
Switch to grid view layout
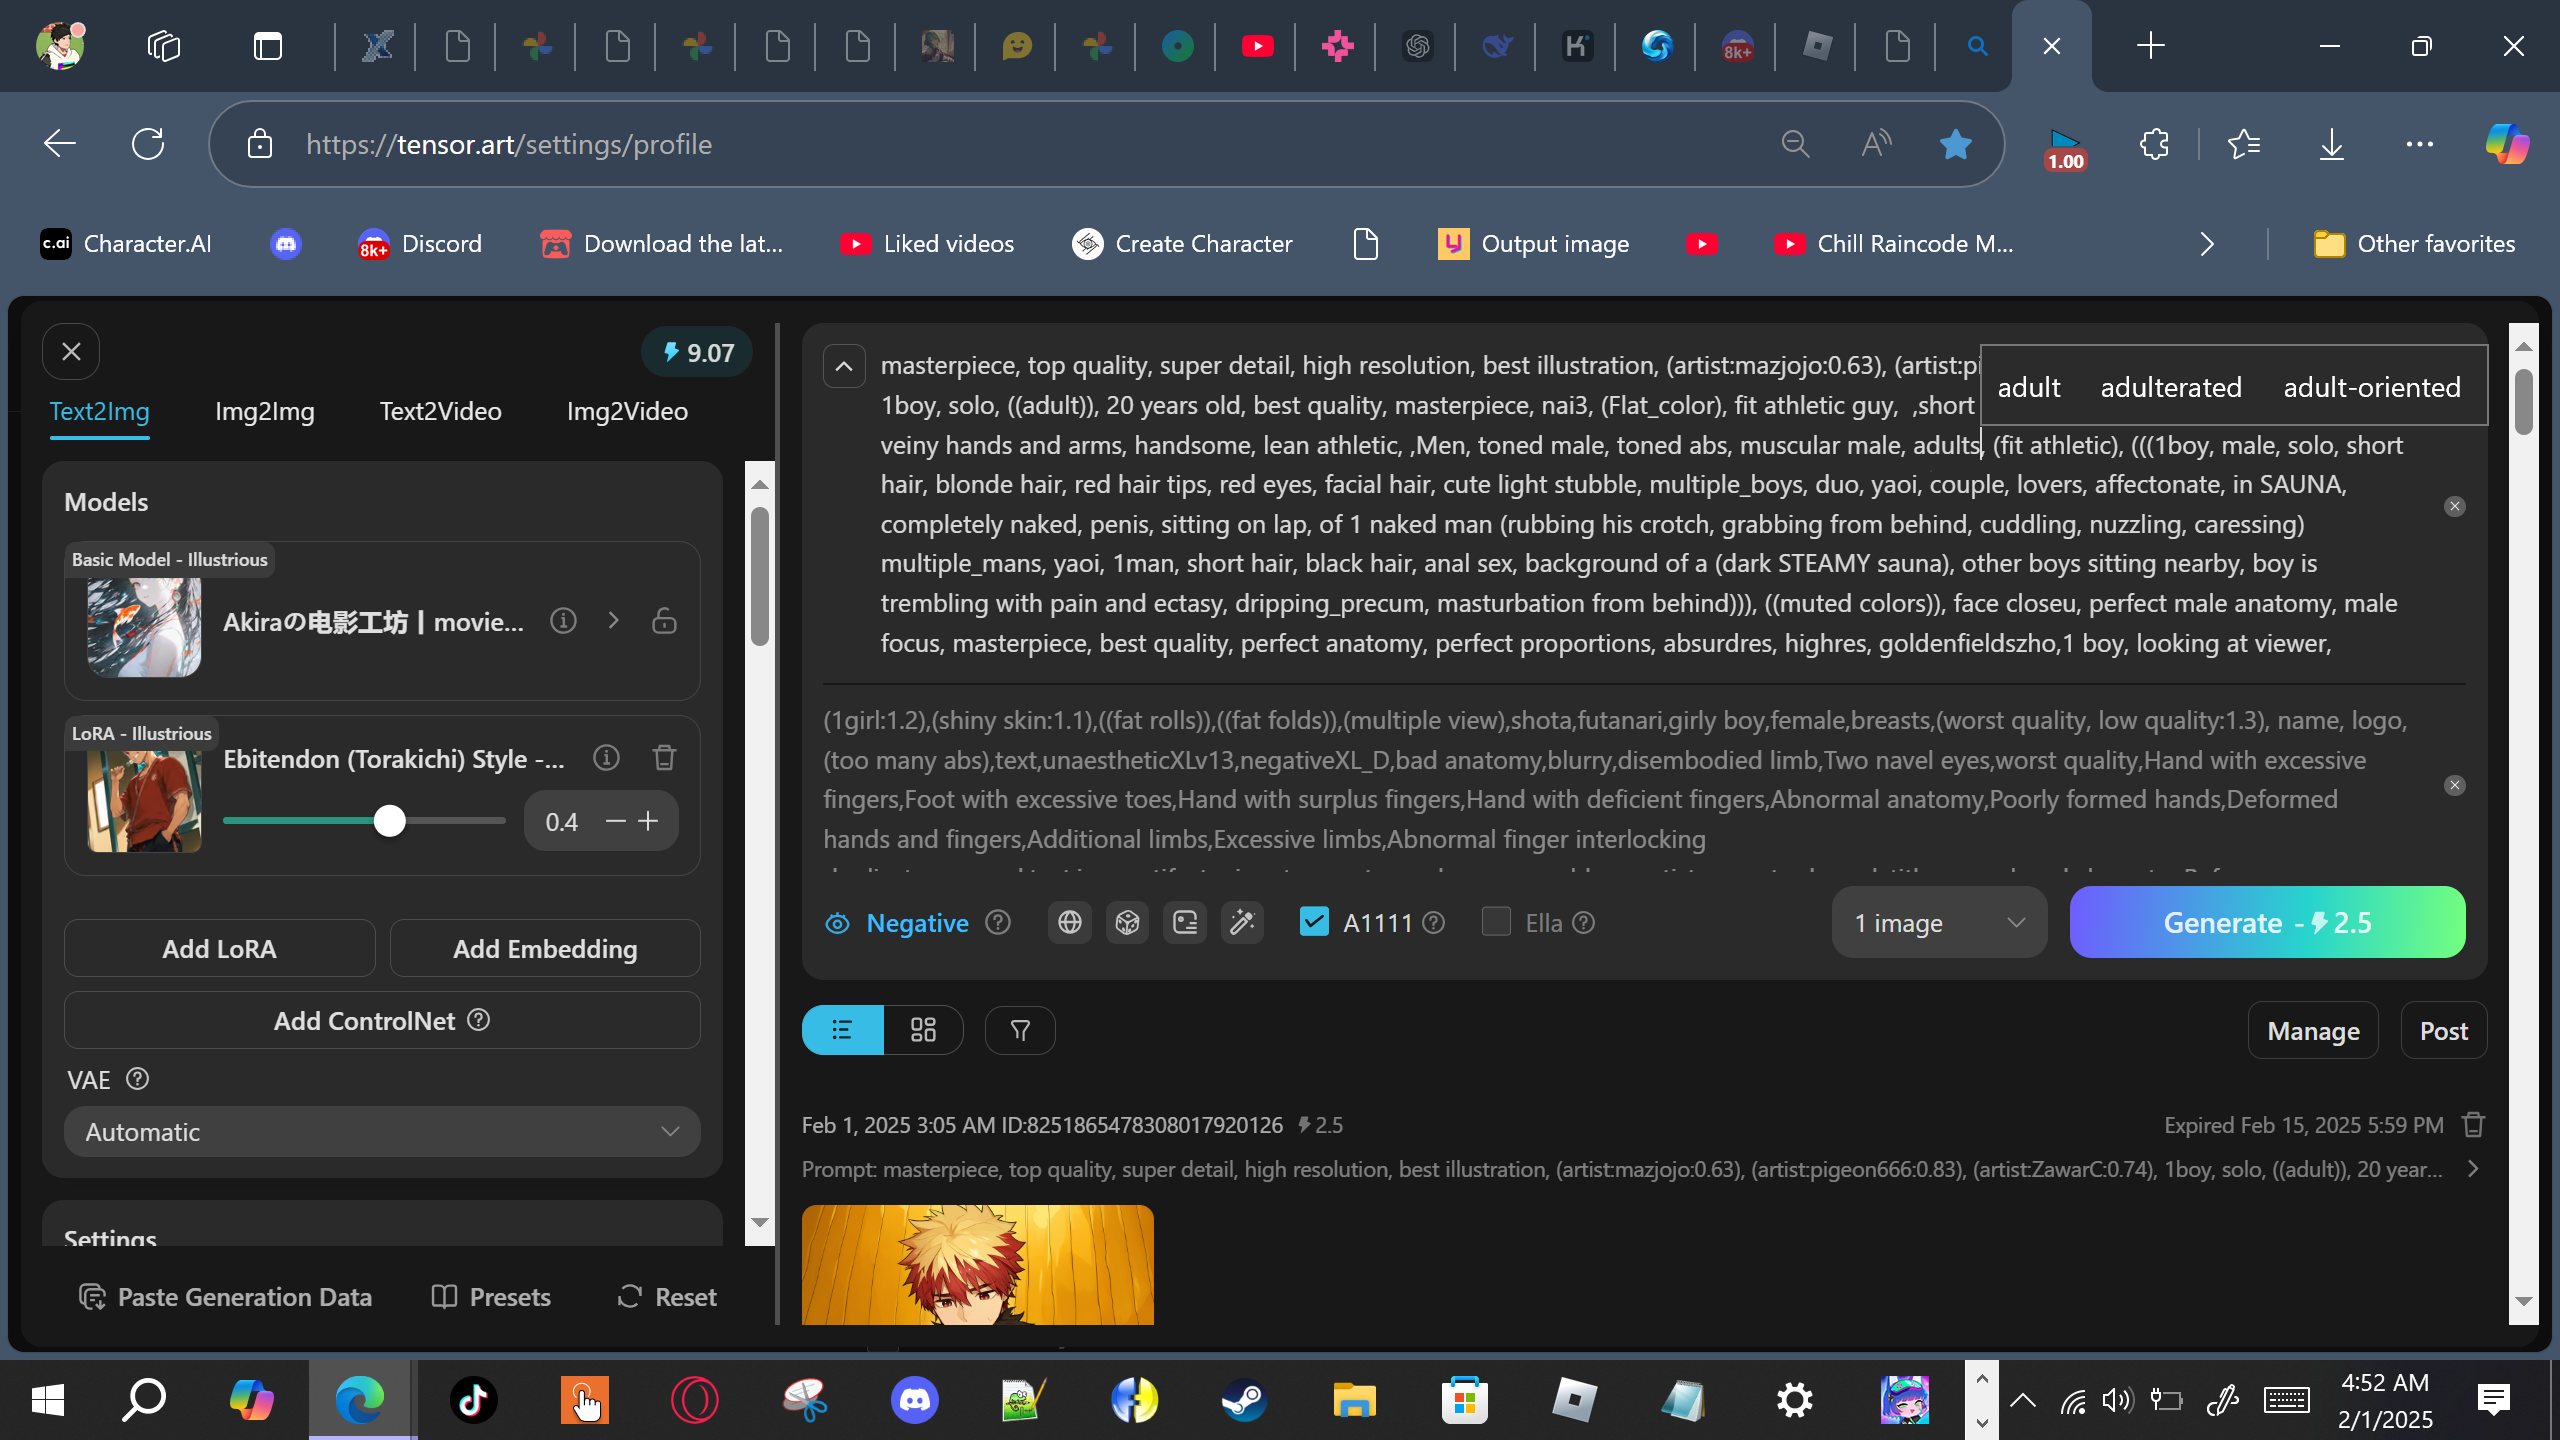[x=923, y=1030]
